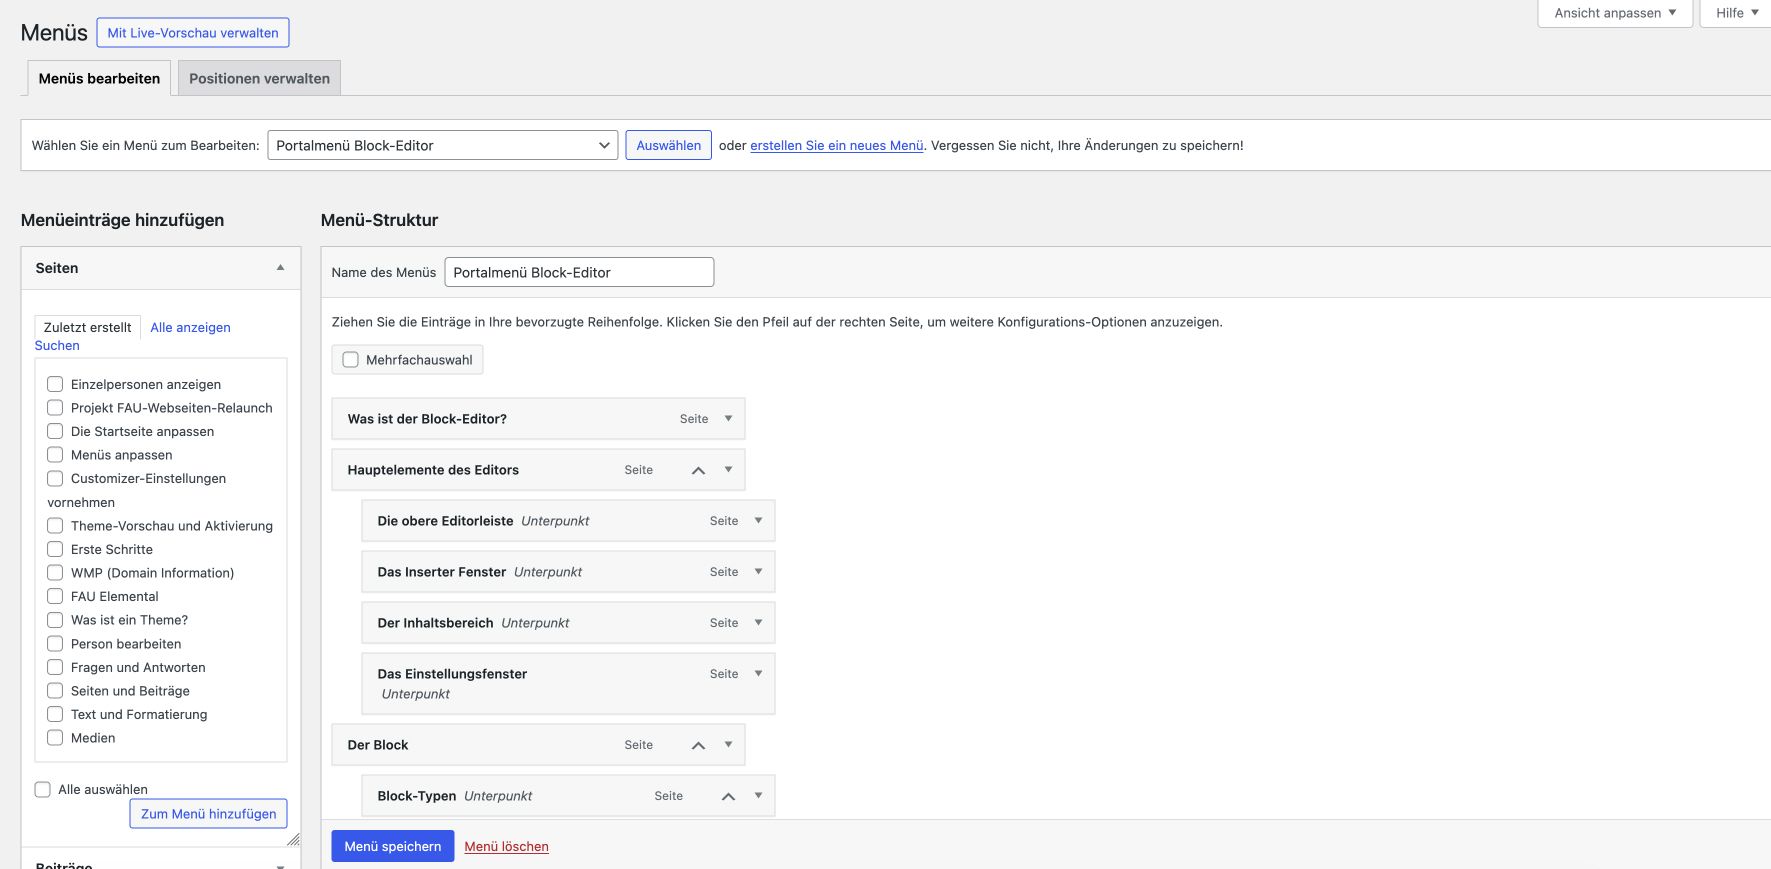Click the Menü löschen link
The height and width of the screenshot is (869, 1771).
click(506, 847)
